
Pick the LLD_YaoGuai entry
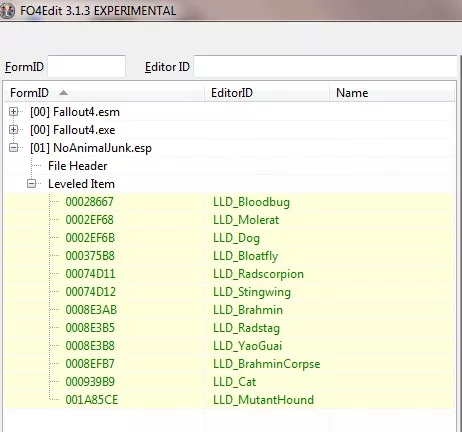229,346
